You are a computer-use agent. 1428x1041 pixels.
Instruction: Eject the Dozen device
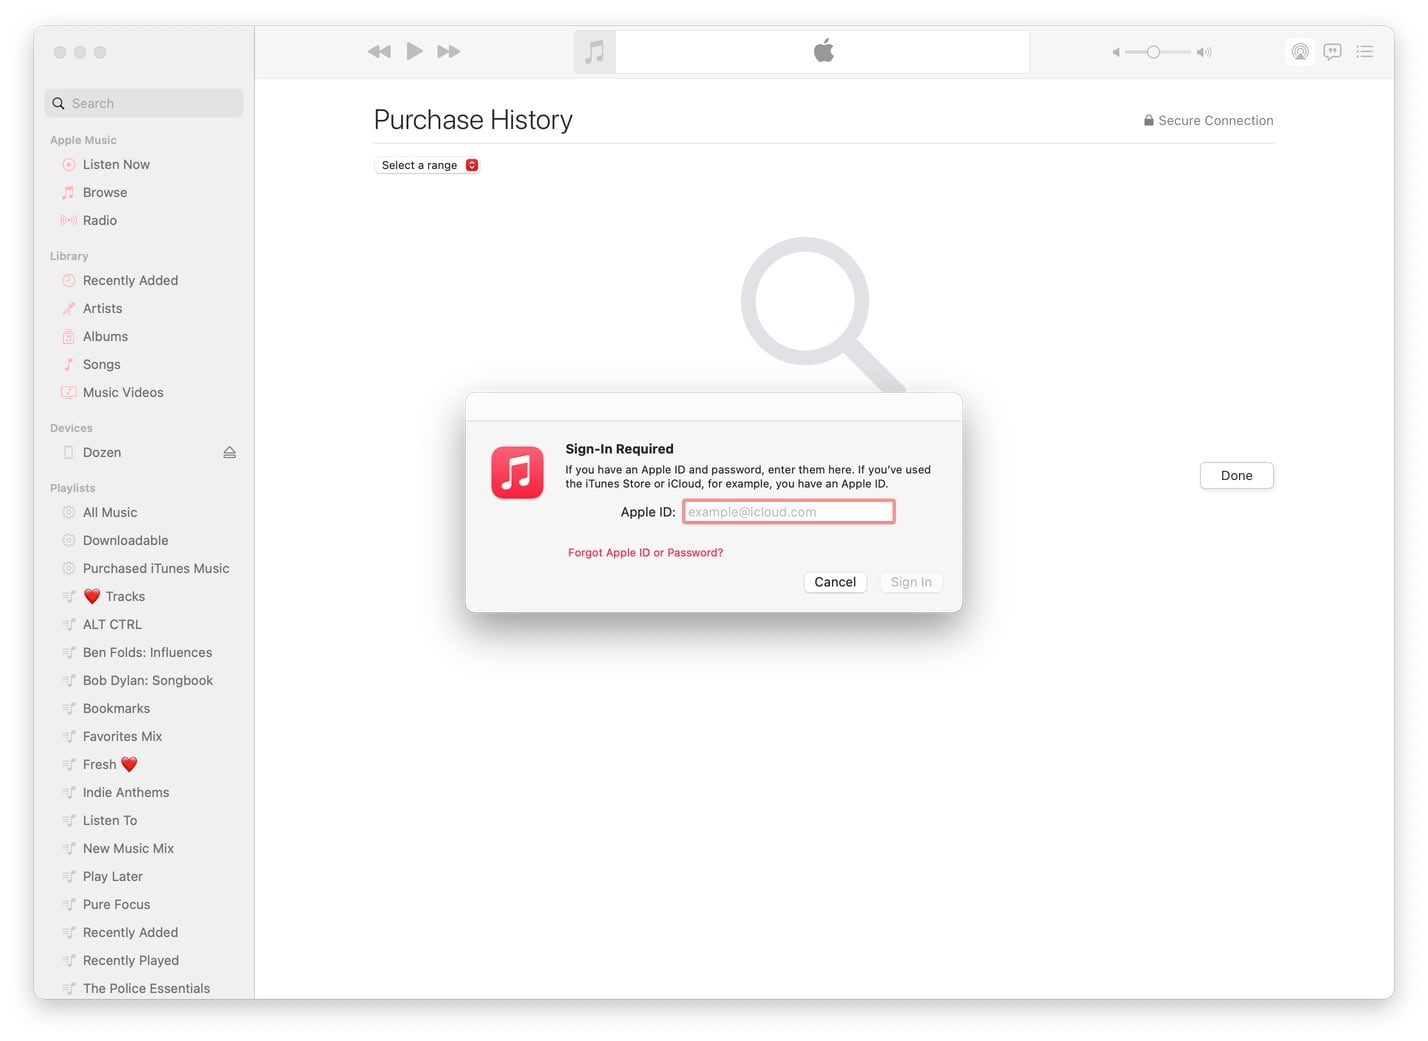click(229, 453)
